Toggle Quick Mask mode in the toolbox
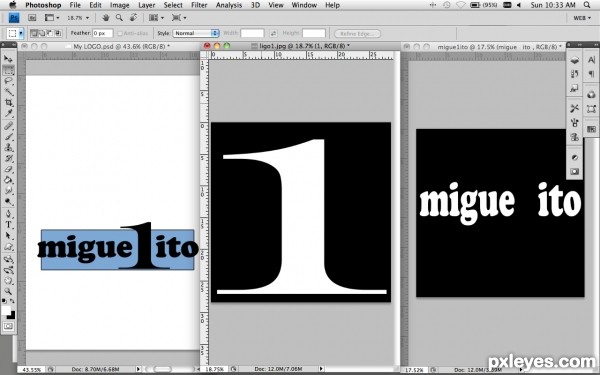The width and height of the screenshot is (600, 375). (8, 326)
